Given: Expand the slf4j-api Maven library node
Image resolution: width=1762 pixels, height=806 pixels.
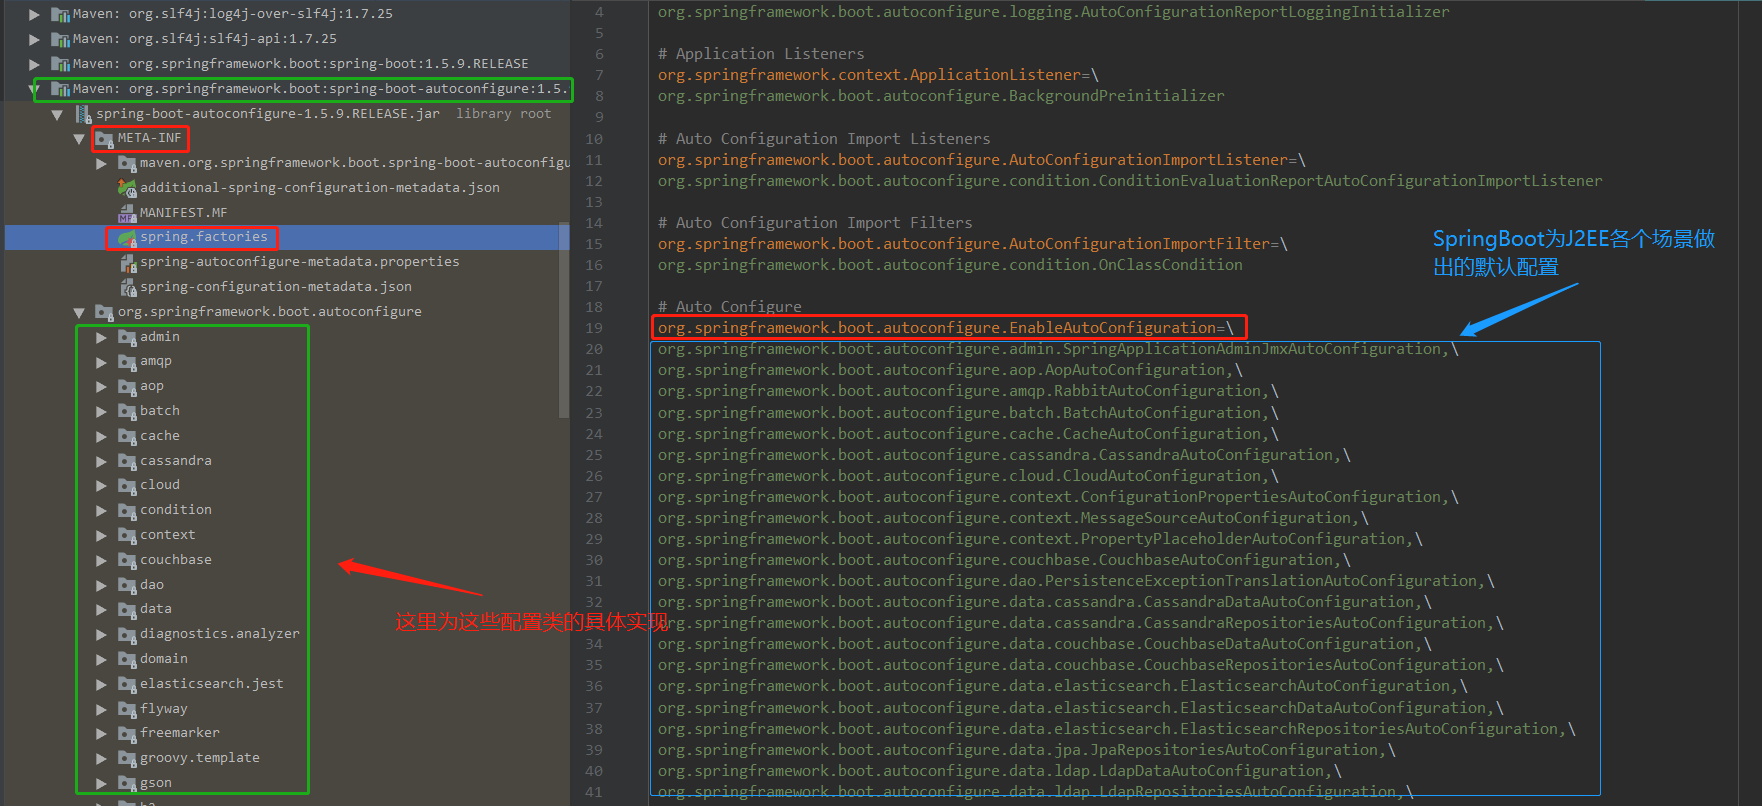Looking at the screenshot, I should click(x=35, y=39).
